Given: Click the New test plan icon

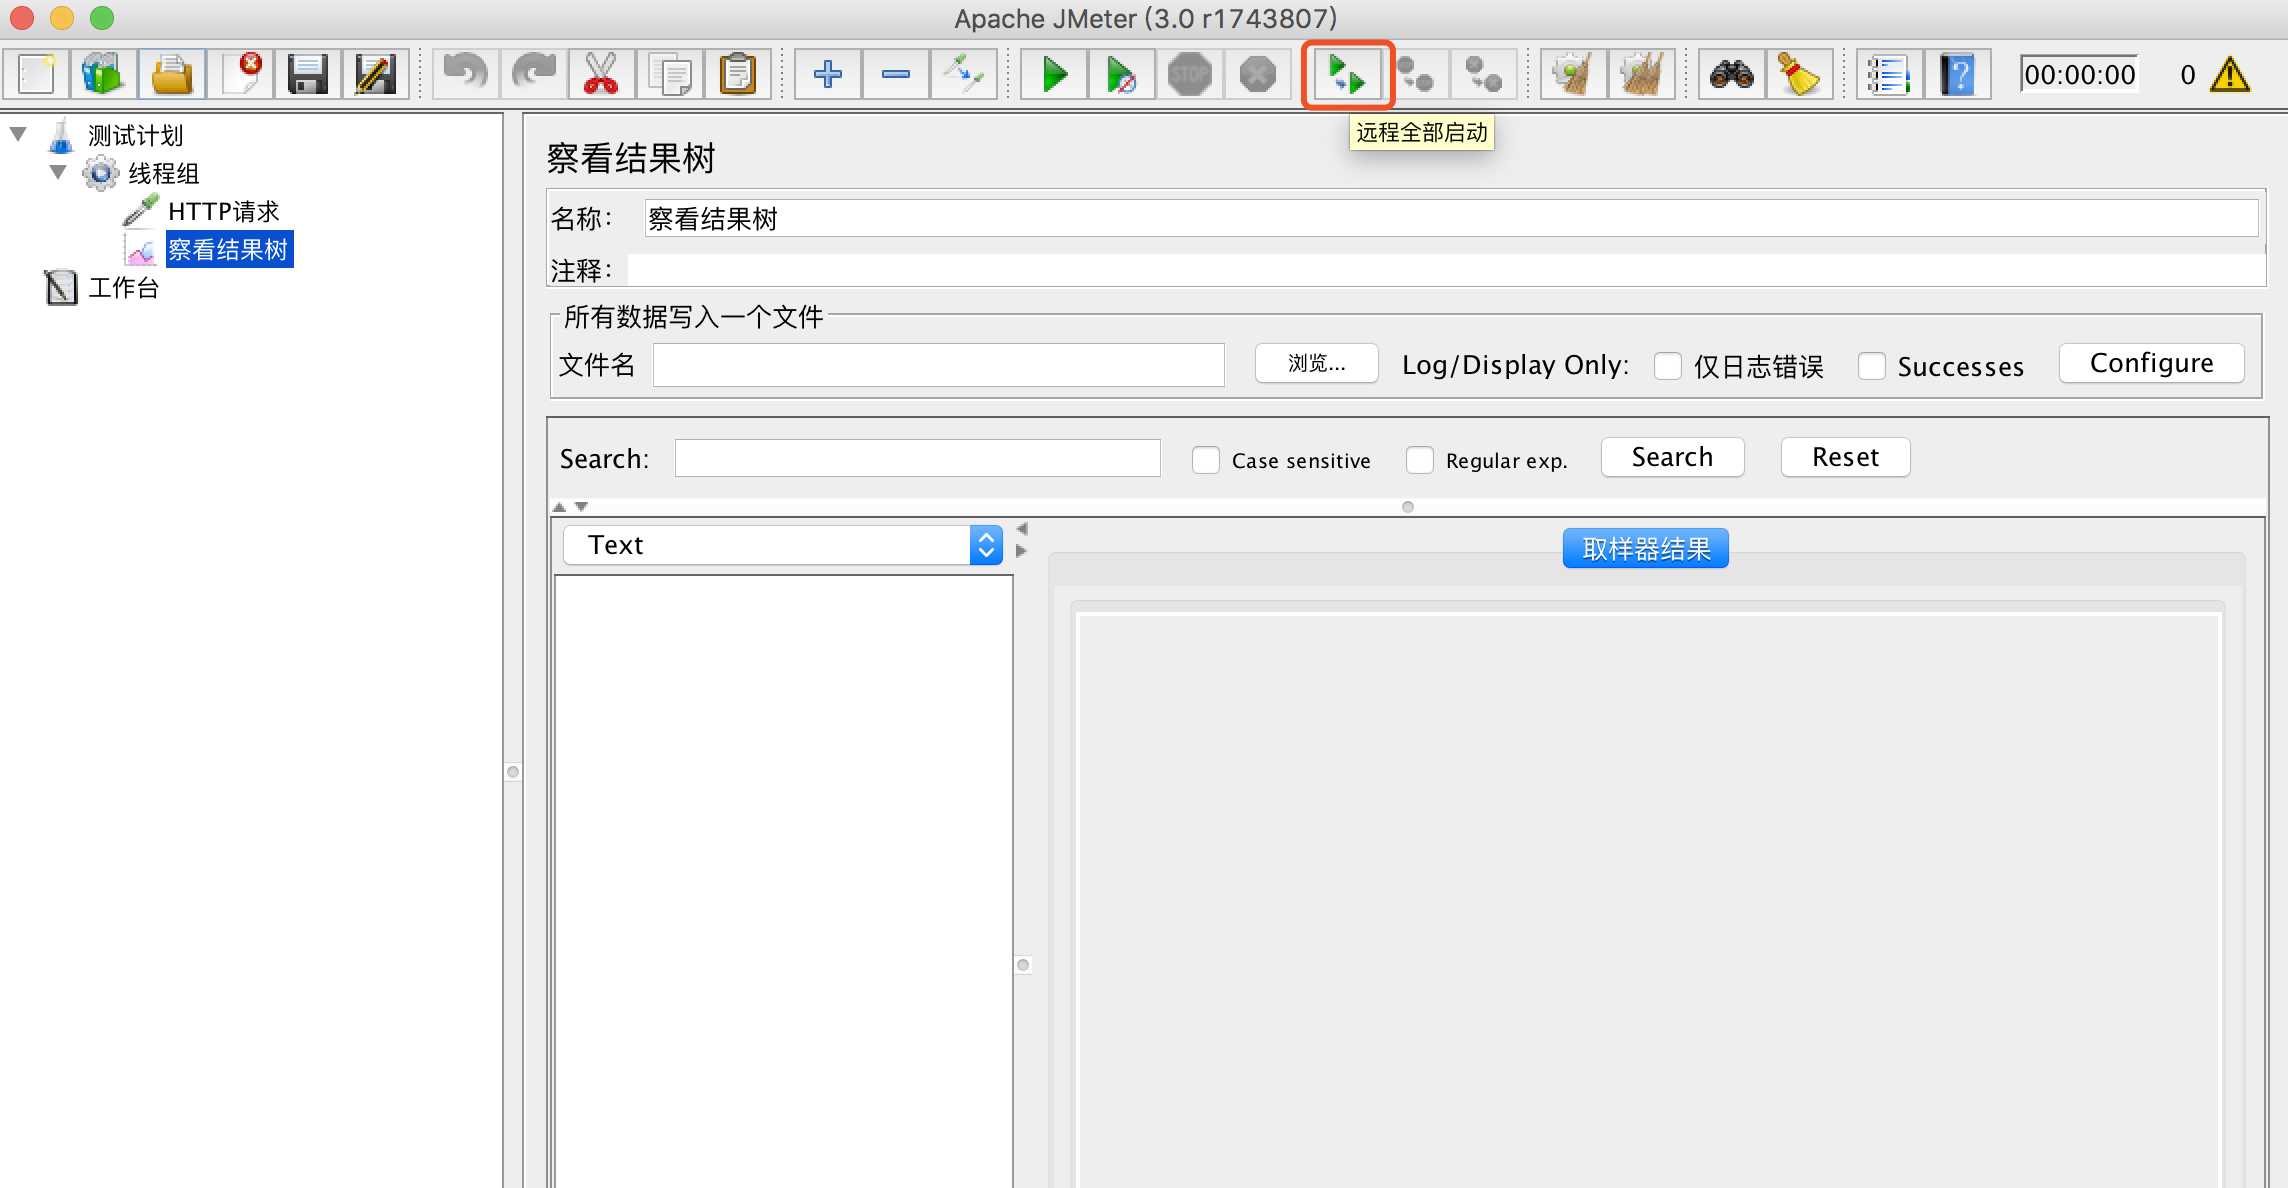Looking at the screenshot, I should (36, 74).
